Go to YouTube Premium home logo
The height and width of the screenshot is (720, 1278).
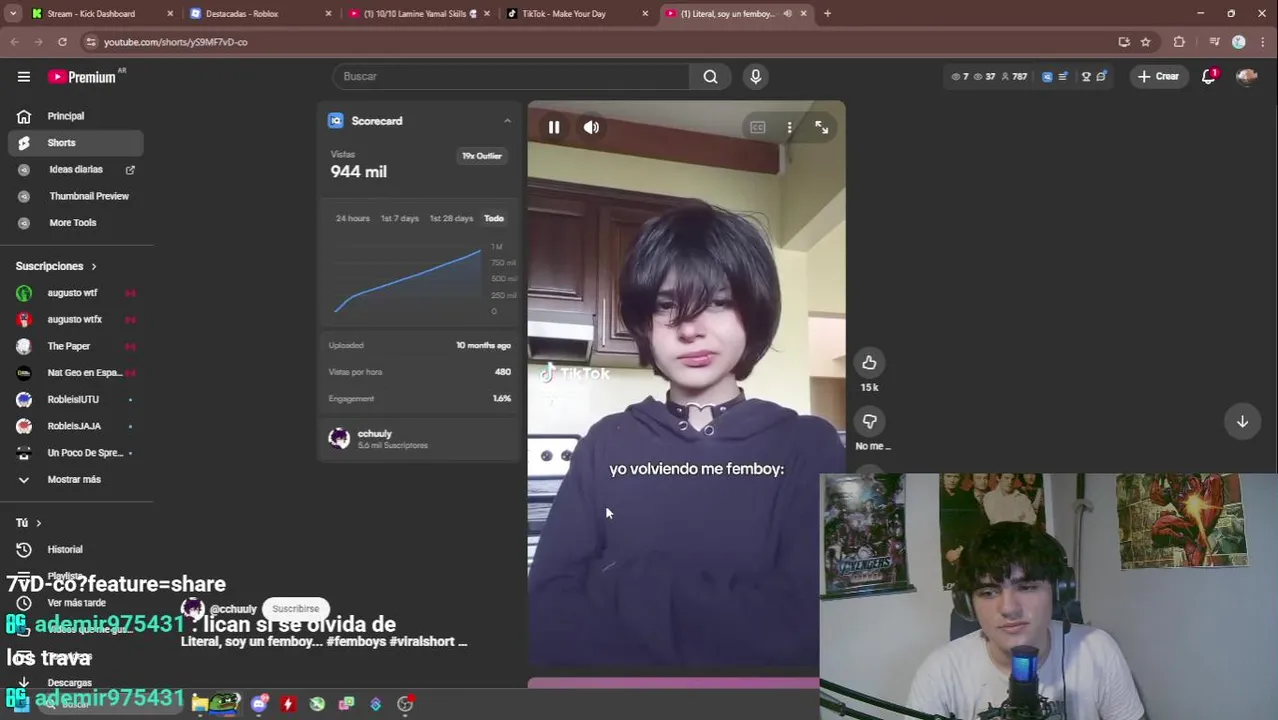coord(84,76)
